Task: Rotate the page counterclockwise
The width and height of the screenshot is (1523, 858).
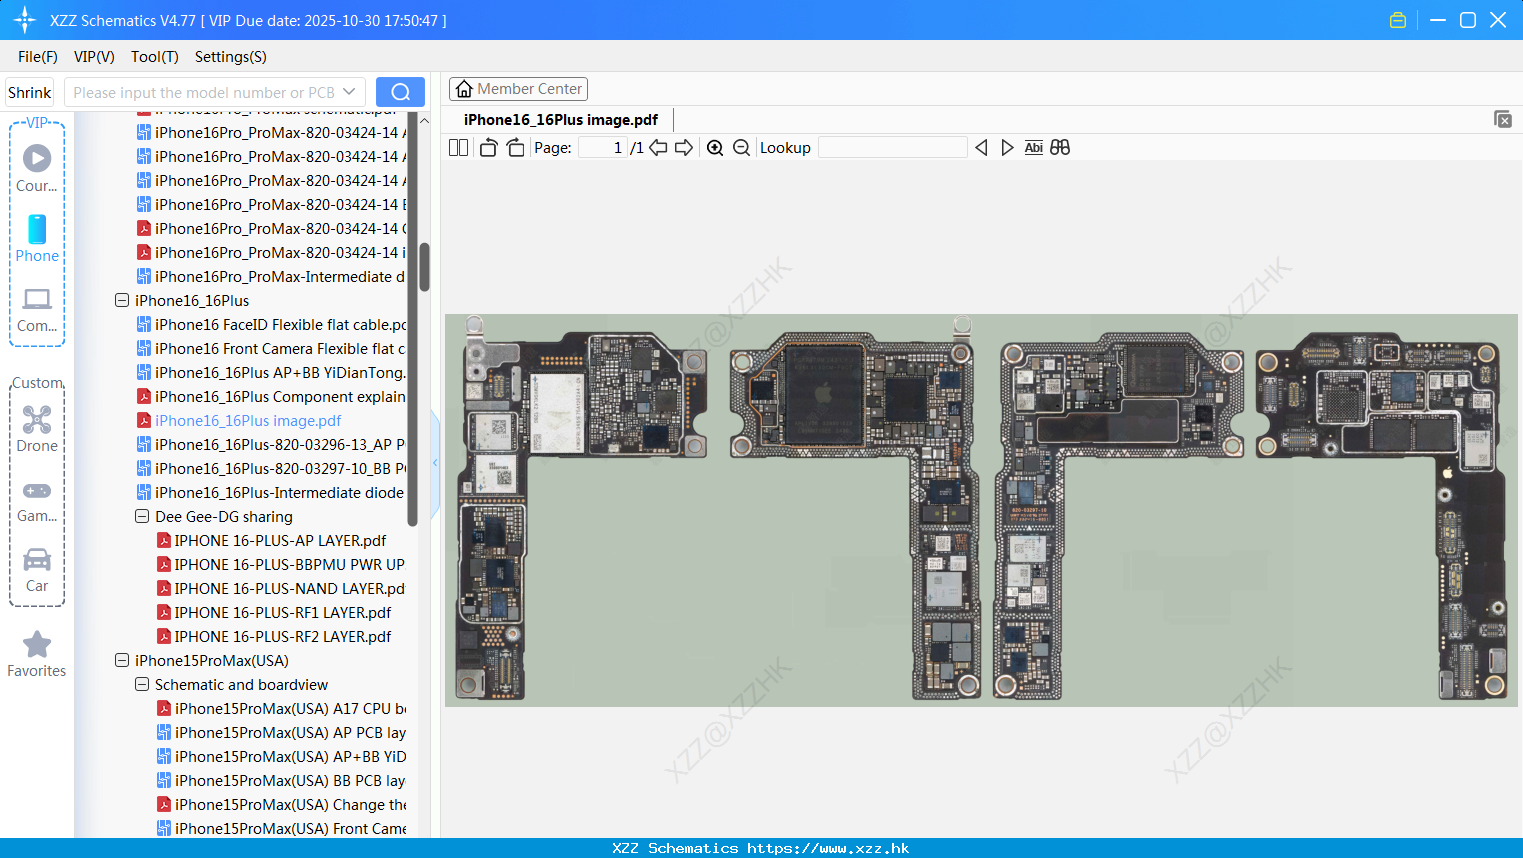Action: (x=488, y=148)
